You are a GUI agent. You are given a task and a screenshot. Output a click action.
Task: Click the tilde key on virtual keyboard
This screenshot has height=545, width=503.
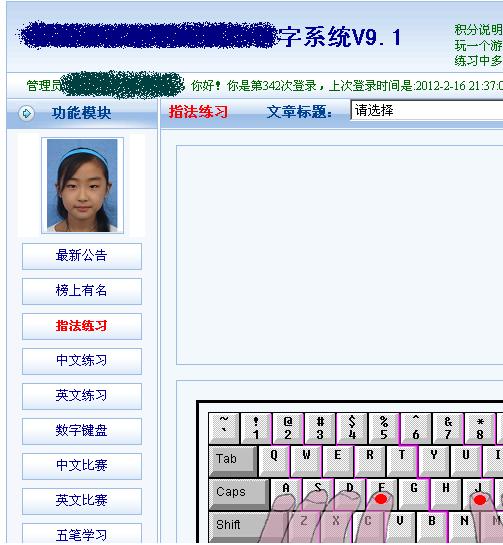point(224,428)
